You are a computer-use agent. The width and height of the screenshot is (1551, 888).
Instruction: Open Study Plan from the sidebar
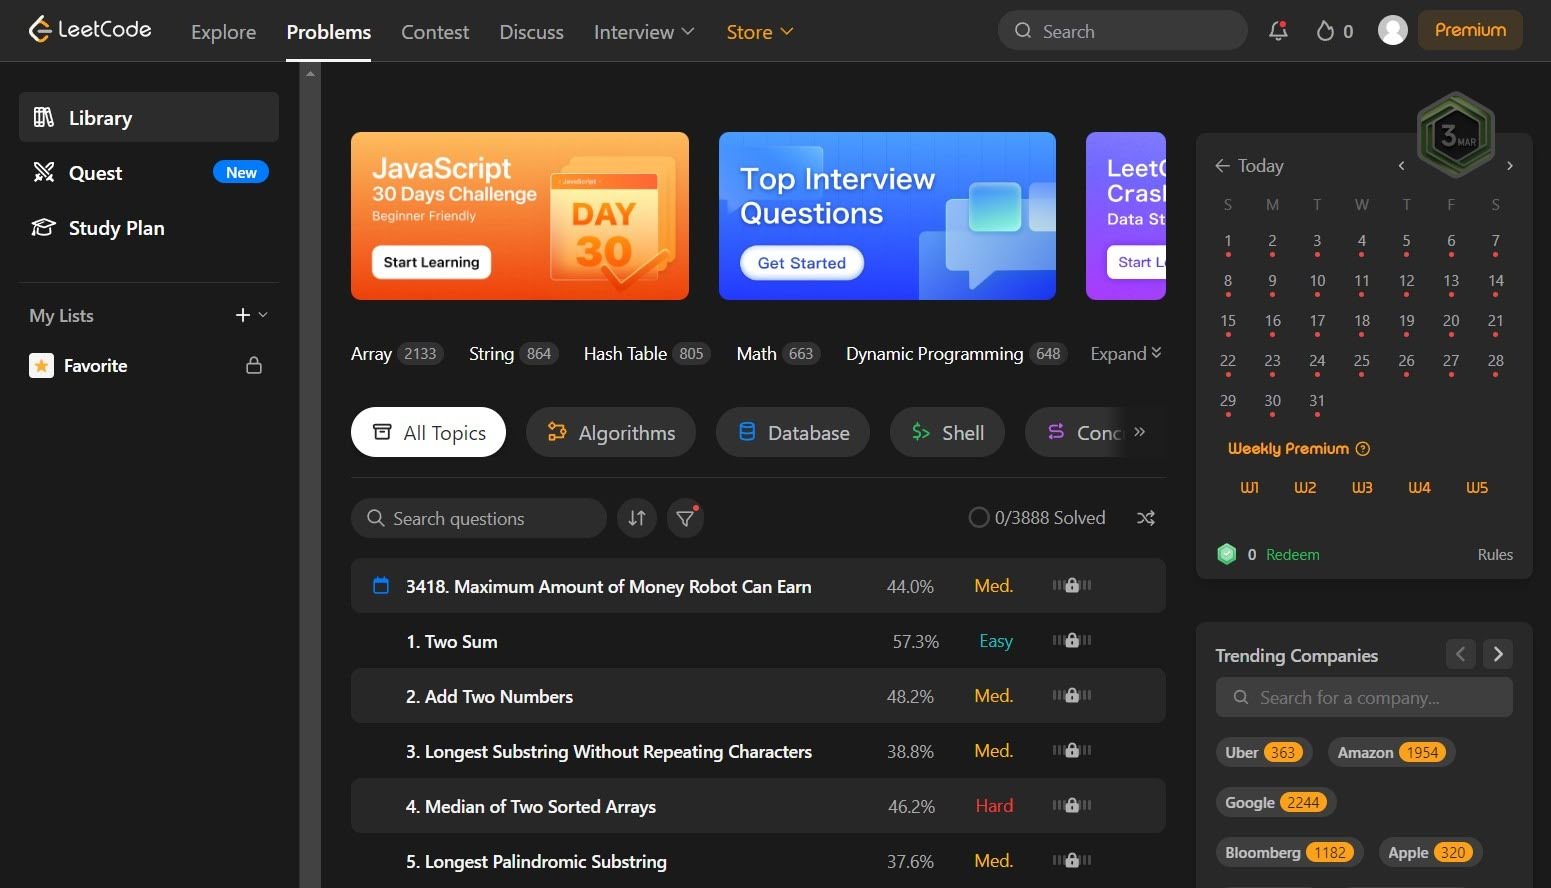[149, 227]
